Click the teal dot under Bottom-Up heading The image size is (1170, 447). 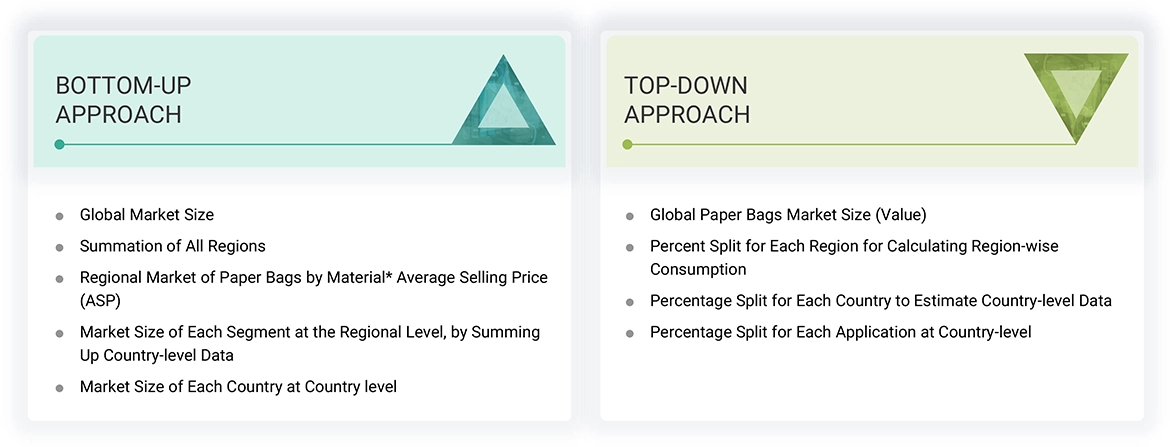click(60, 144)
